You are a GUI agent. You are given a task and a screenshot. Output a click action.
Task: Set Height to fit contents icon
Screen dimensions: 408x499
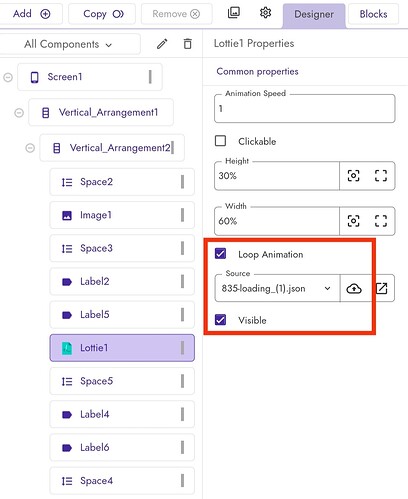pyautogui.click(x=353, y=176)
